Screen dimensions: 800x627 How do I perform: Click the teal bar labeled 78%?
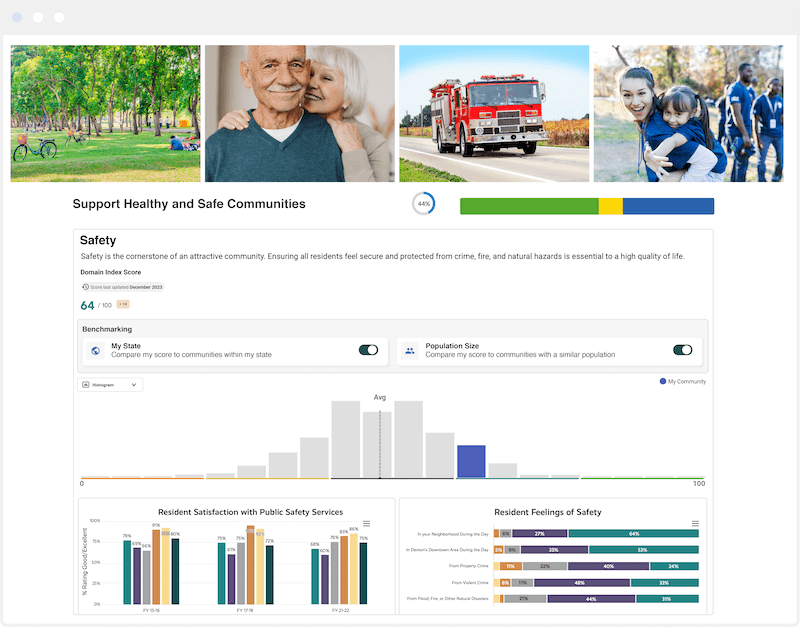point(127,572)
